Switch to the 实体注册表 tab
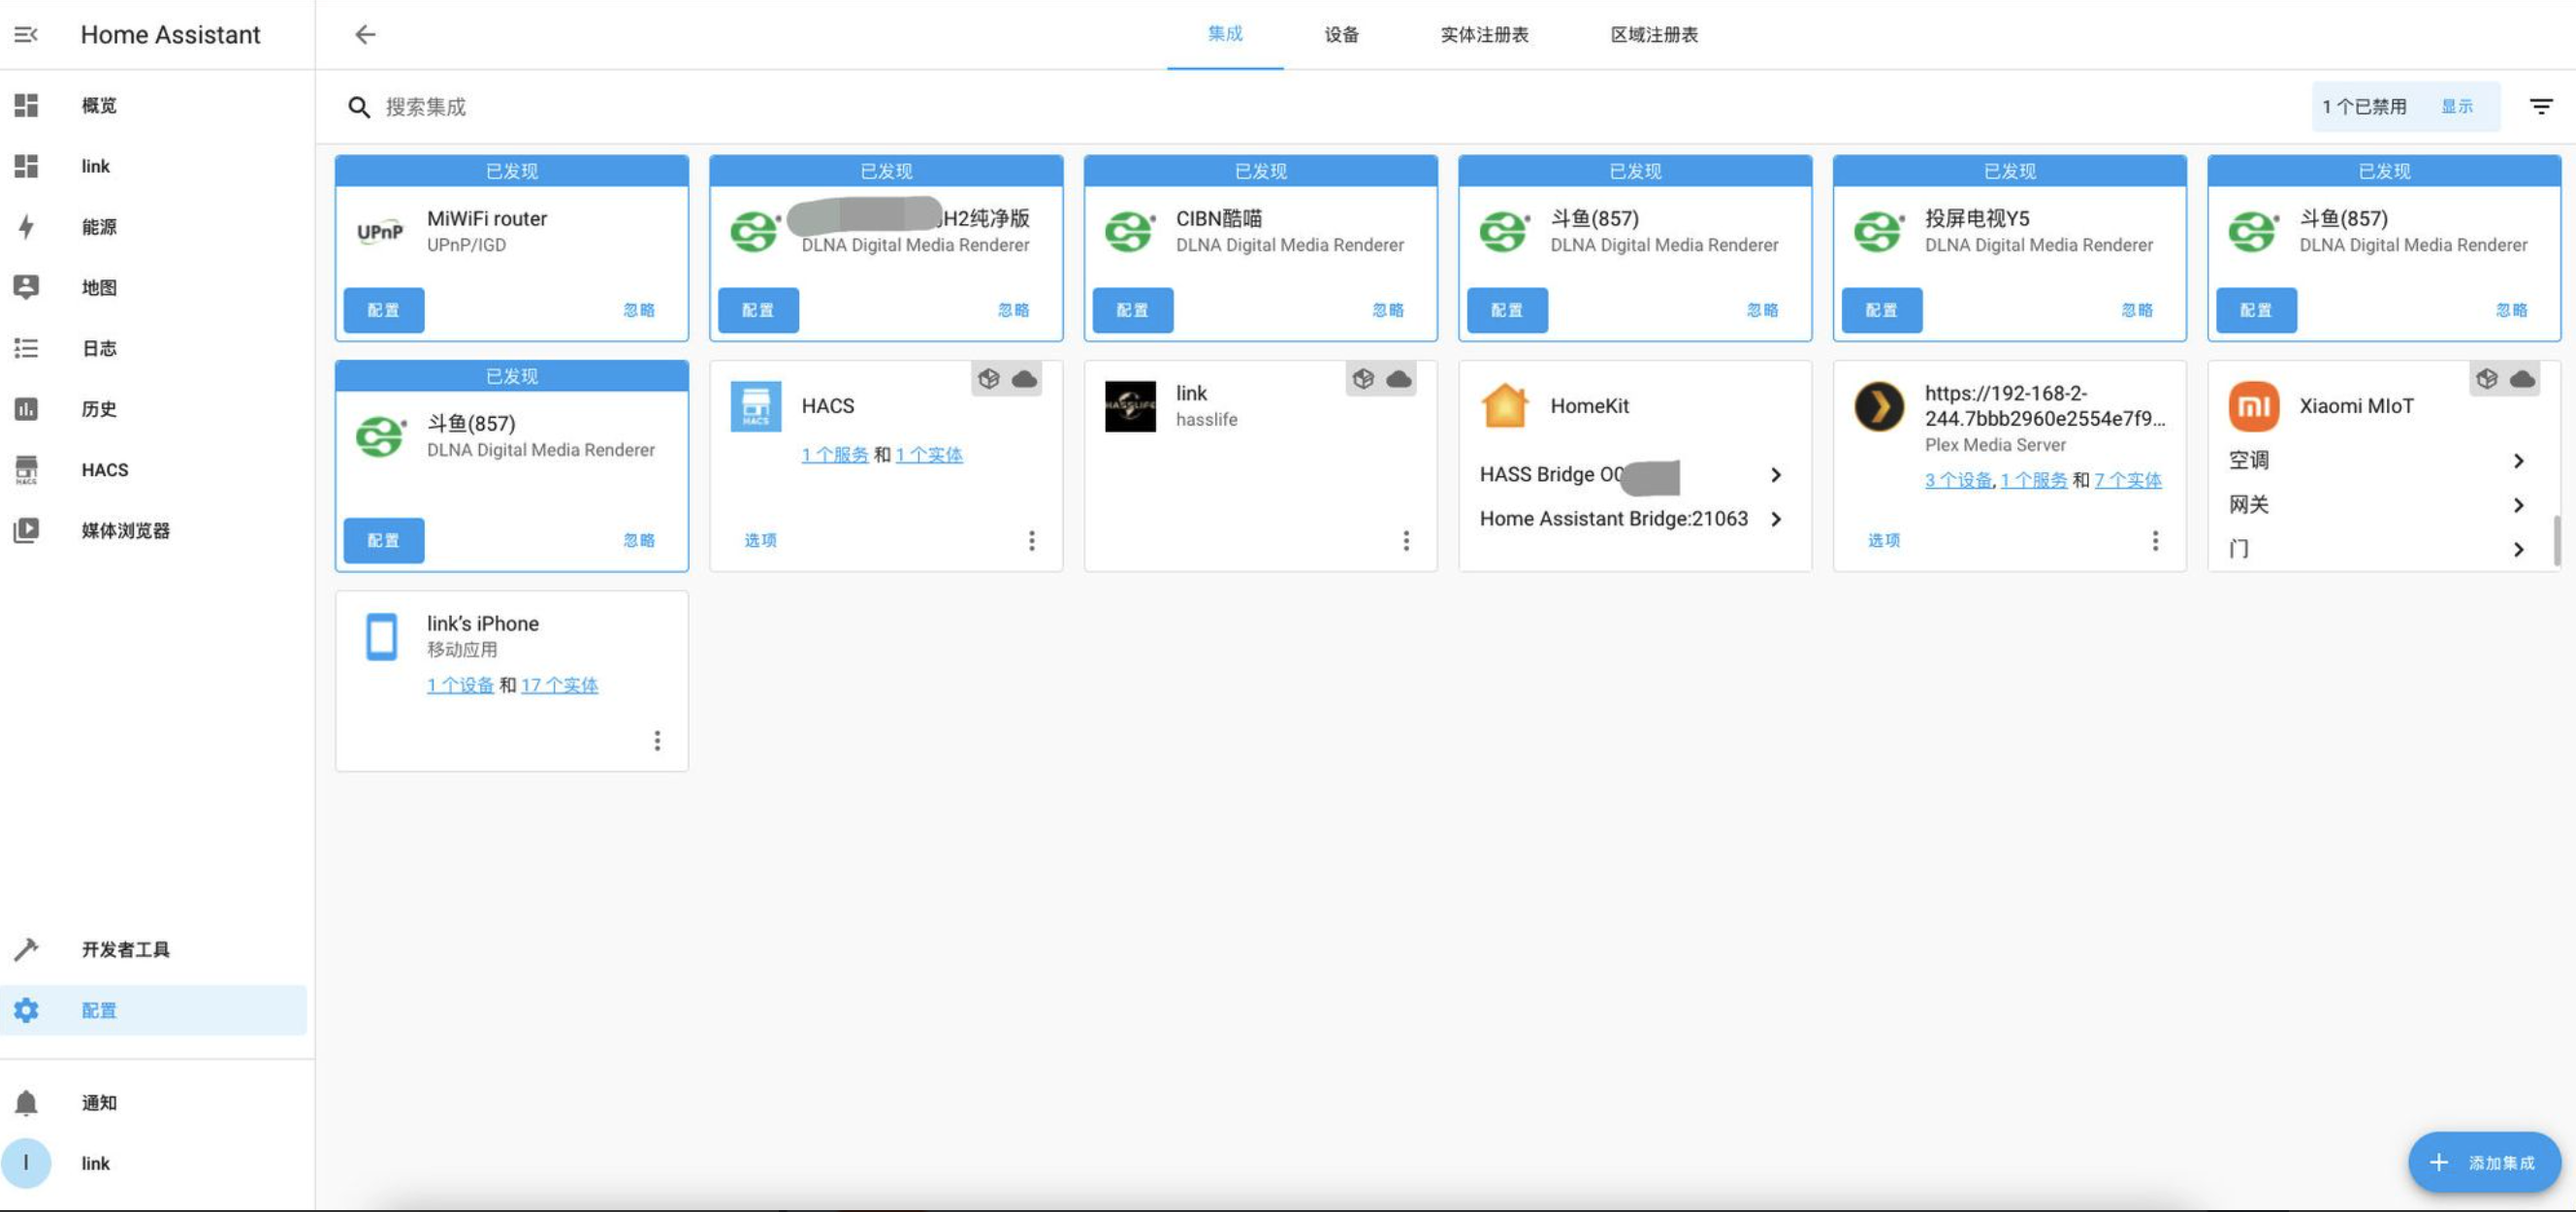The image size is (2576, 1212). tap(1484, 34)
